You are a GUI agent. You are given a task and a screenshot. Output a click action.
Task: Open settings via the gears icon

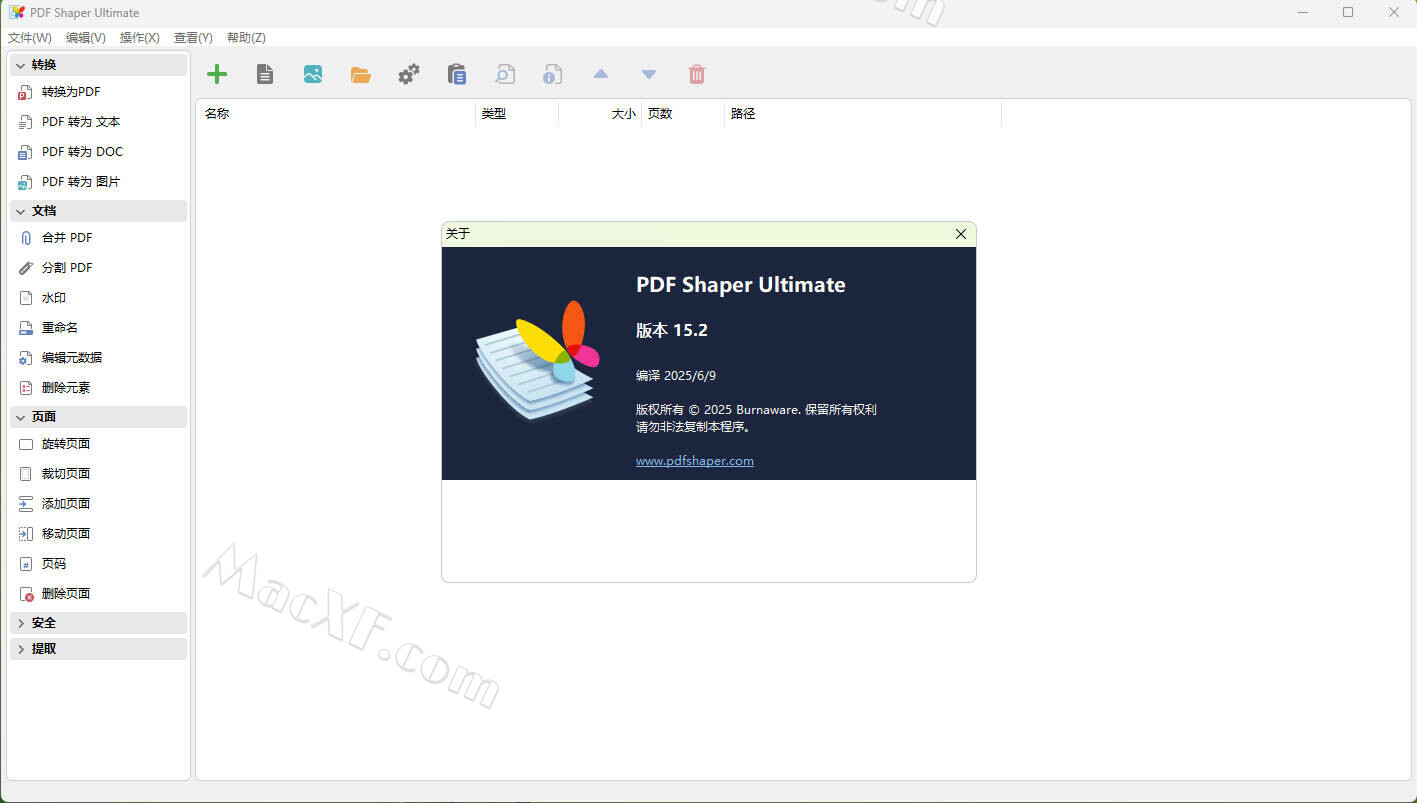tap(409, 74)
